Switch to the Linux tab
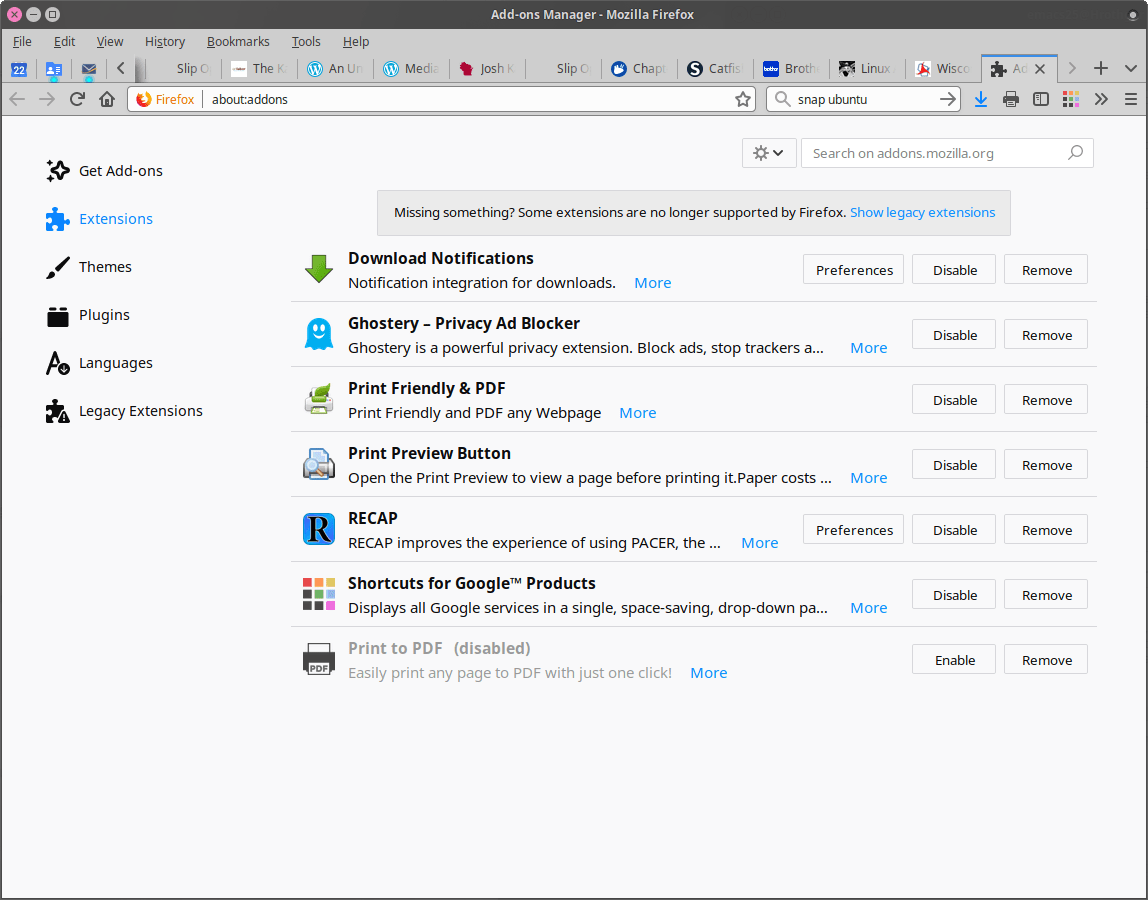This screenshot has width=1148, height=900. tap(867, 69)
